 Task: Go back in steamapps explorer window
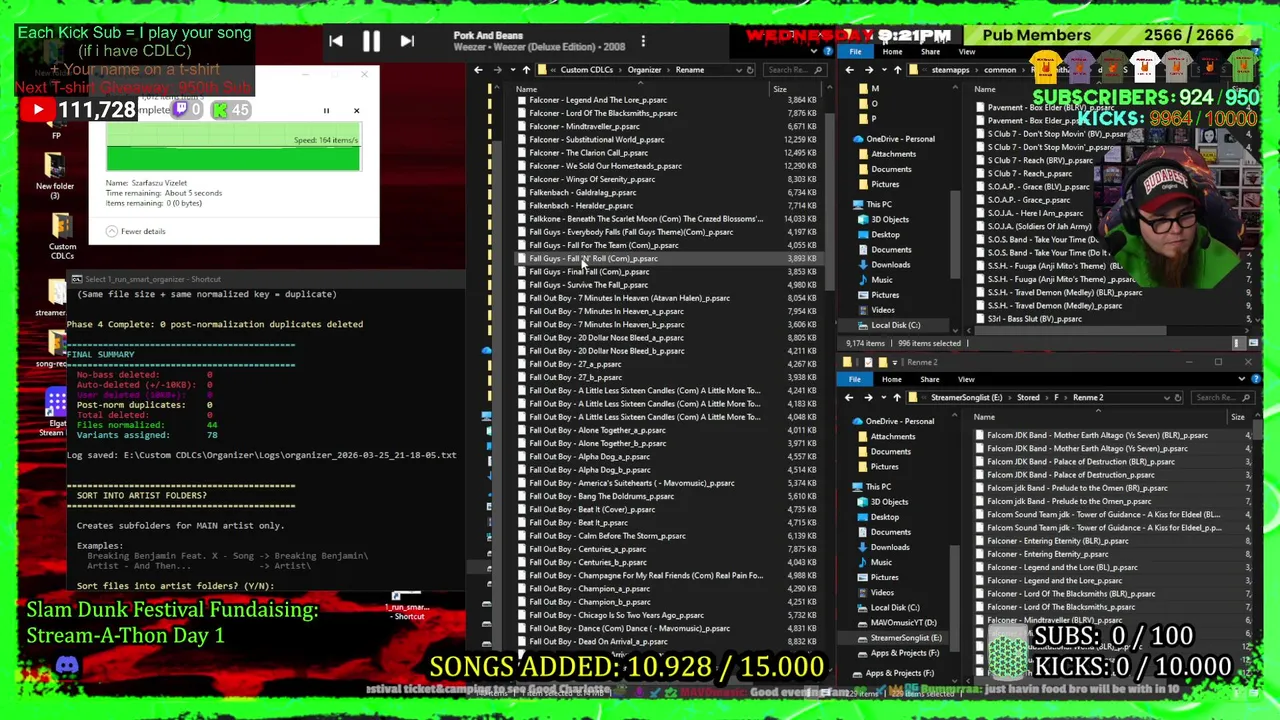pos(849,70)
